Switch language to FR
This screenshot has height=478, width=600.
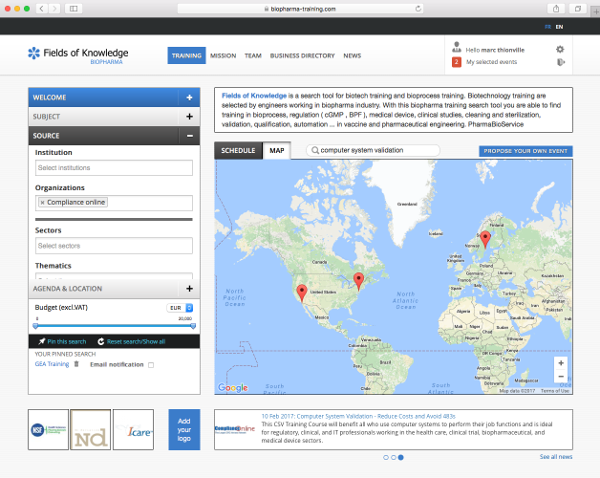(548, 27)
